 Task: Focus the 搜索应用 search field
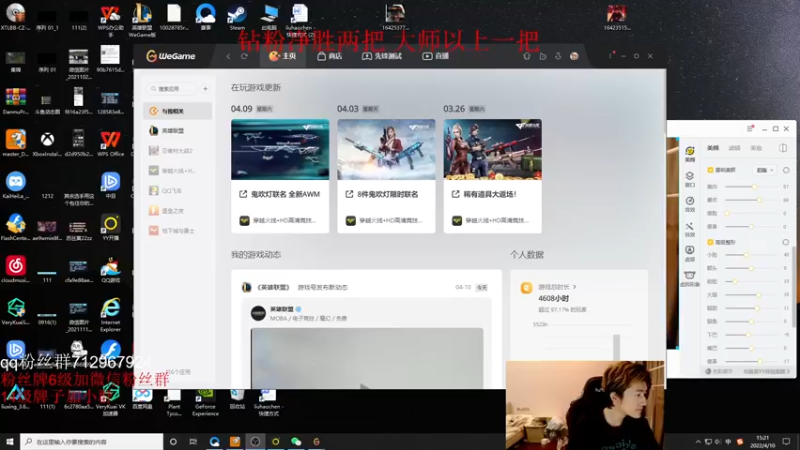click(x=172, y=89)
